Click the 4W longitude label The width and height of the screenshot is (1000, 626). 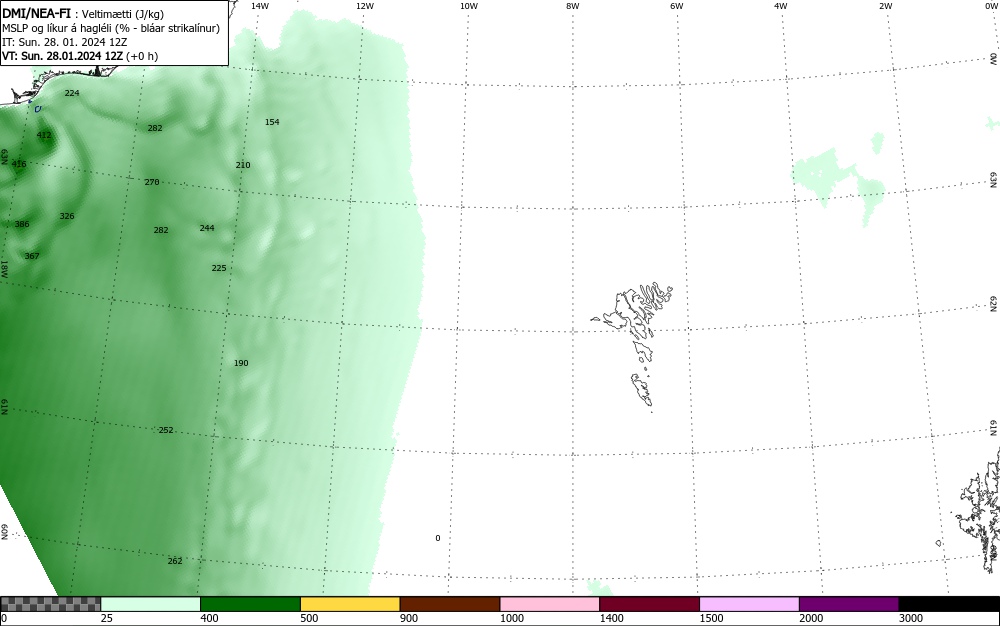pyautogui.click(x=781, y=6)
